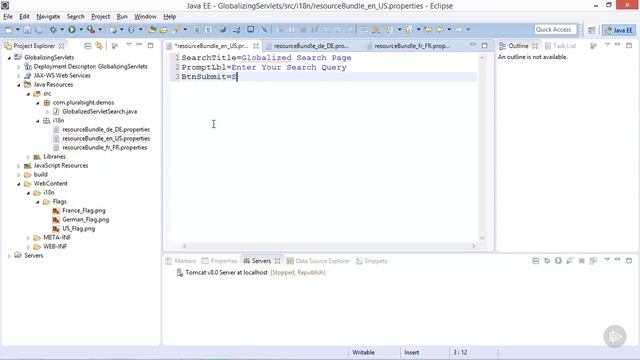Click the green Run button icon
Screen dimensions: 640x360
[x=72, y=29]
